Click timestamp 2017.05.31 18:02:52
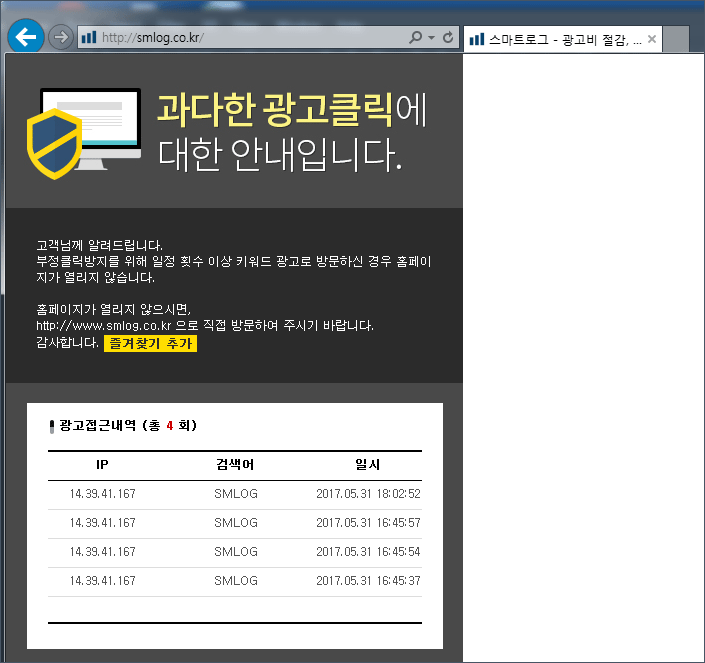 [368, 494]
